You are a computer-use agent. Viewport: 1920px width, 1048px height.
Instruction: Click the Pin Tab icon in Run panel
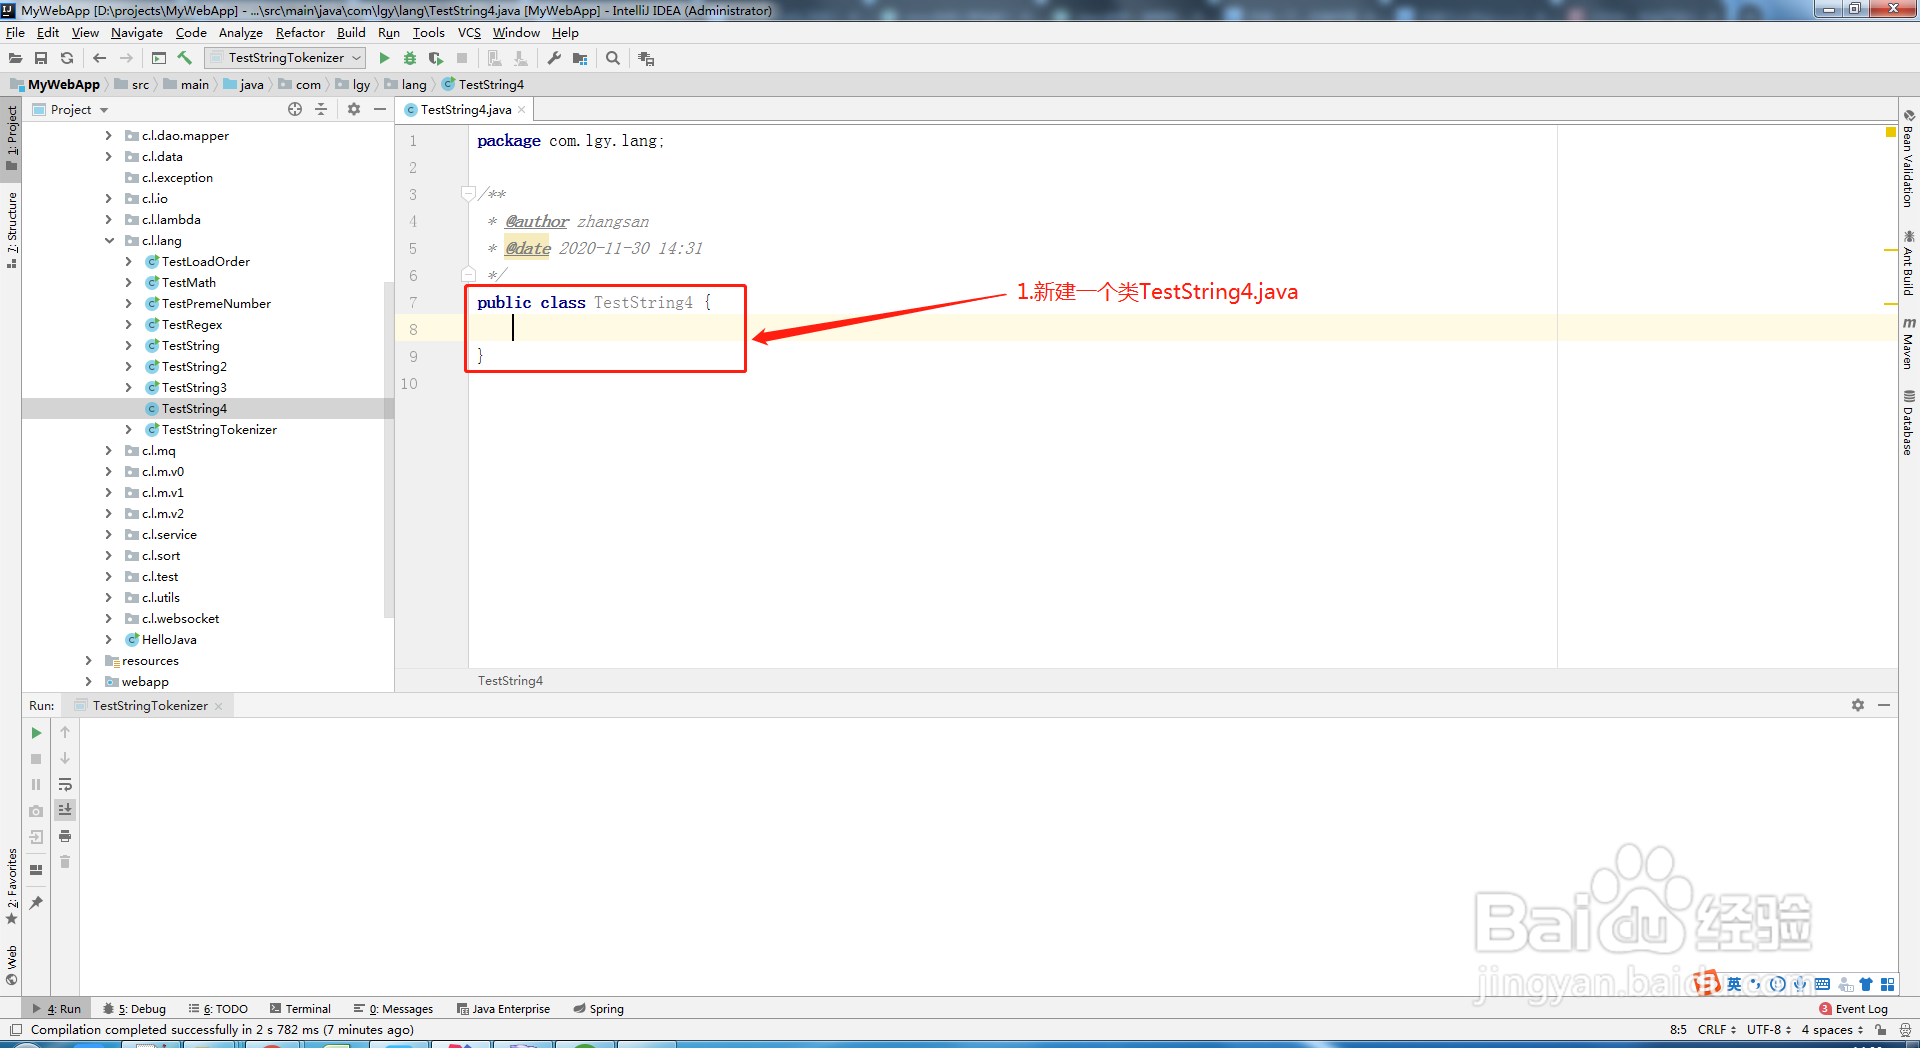tap(37, 903)
